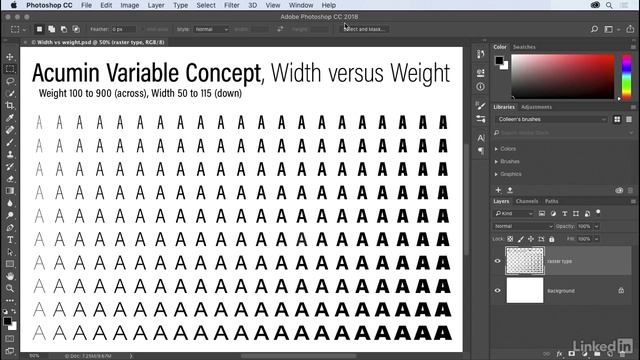Expand the Brushes library group
The height and width of the screenshot is (360, 640).
click(x=496, y=162)
